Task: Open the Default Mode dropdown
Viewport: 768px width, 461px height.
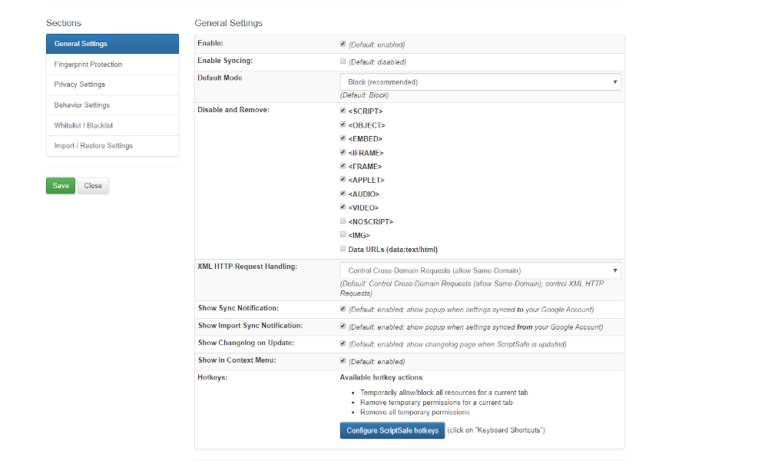Action: [x=480, y=82]
